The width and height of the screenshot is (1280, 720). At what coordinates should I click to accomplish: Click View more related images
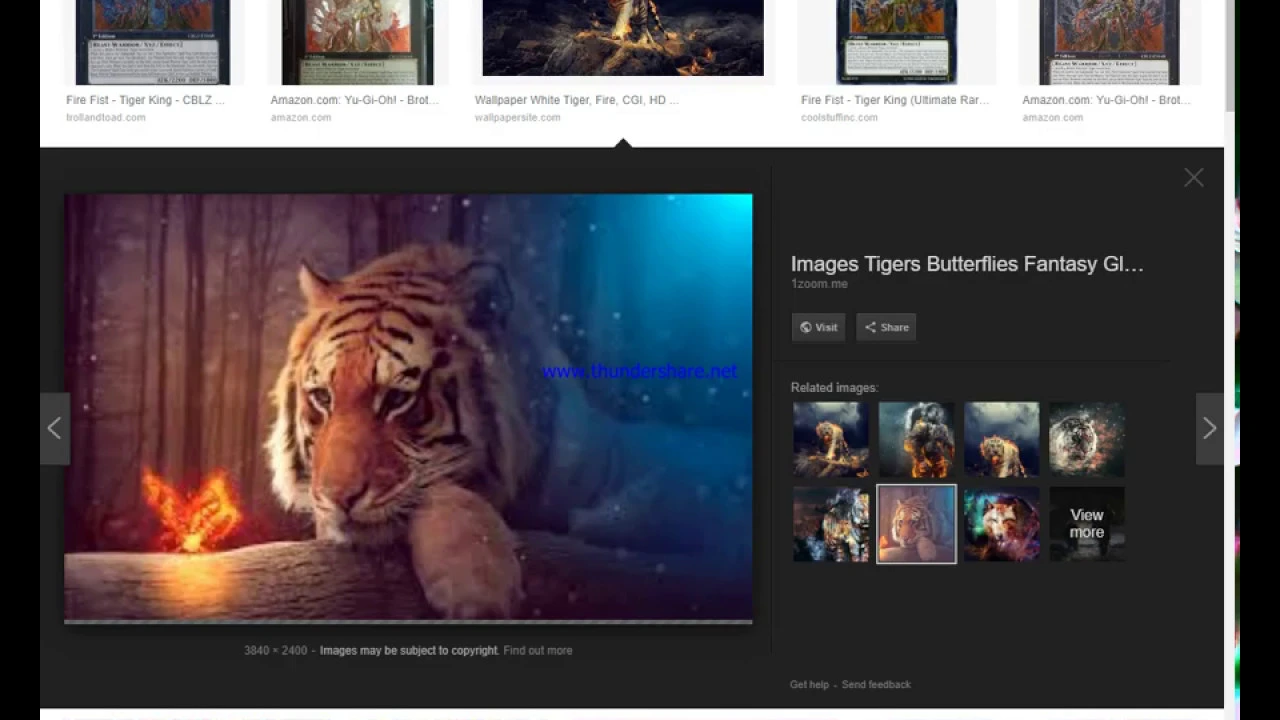pos(1087,524)
